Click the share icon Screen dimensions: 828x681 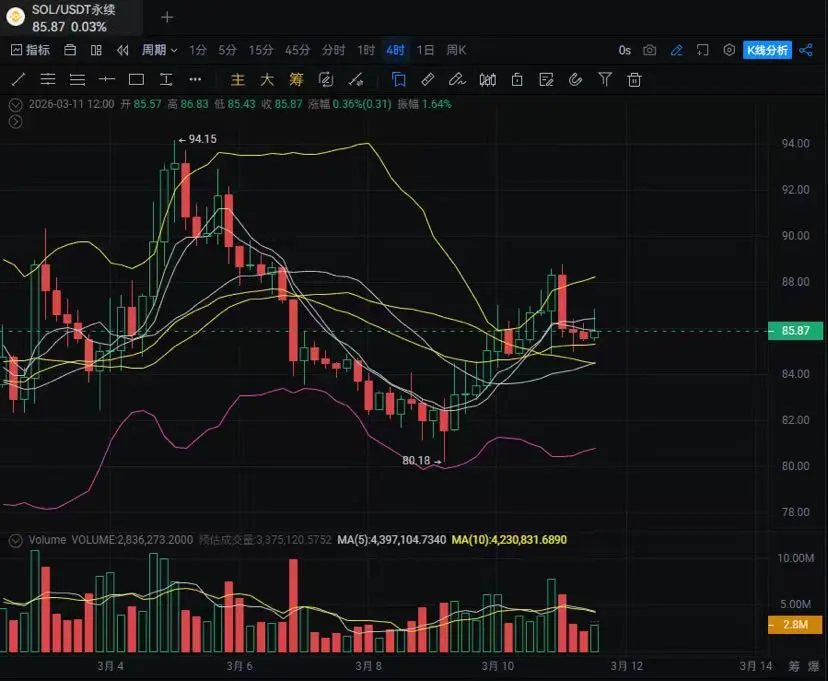click(x=806, y=50)
